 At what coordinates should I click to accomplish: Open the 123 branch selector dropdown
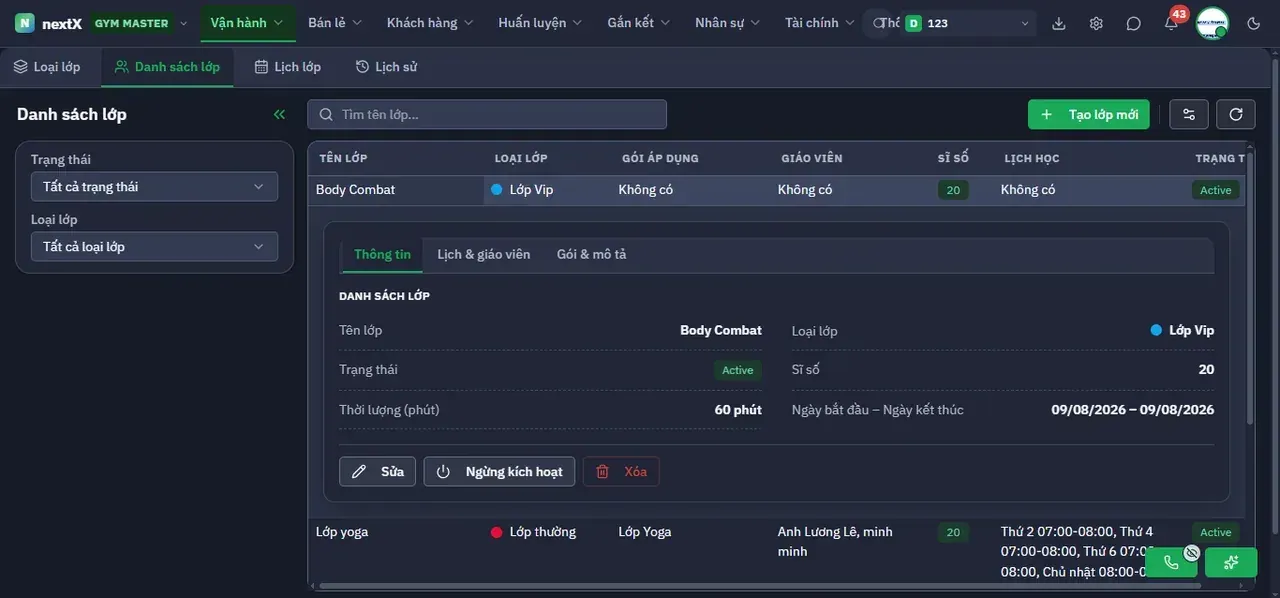tap(967, 23)
